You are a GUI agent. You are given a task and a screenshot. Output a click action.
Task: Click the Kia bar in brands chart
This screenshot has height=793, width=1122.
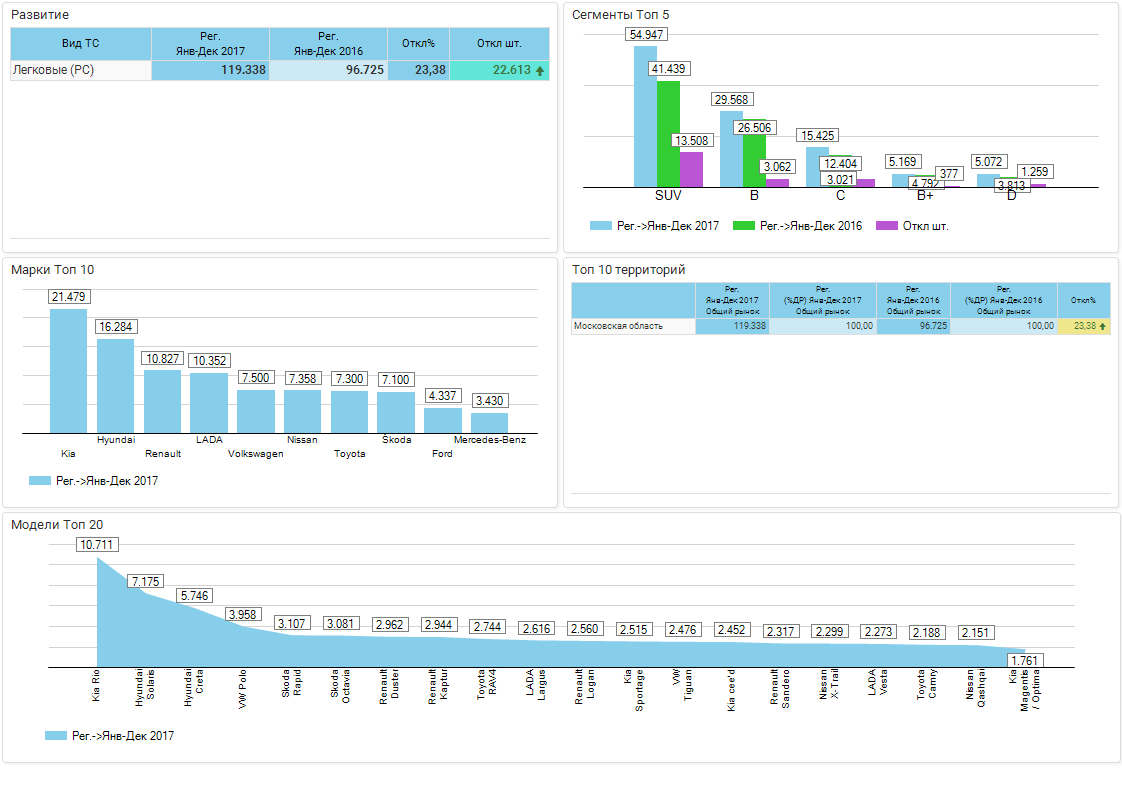pyautogui.click(x=68, y=371)
